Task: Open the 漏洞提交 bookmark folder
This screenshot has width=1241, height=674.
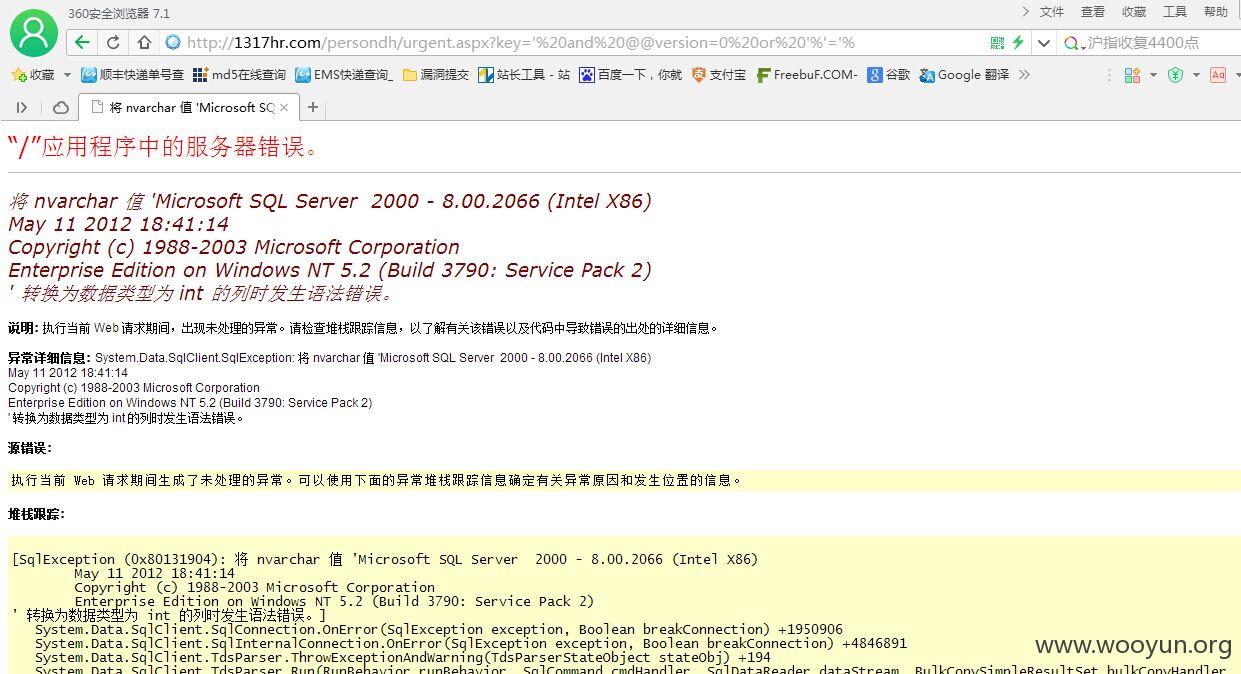Action: tap(436, 75)
